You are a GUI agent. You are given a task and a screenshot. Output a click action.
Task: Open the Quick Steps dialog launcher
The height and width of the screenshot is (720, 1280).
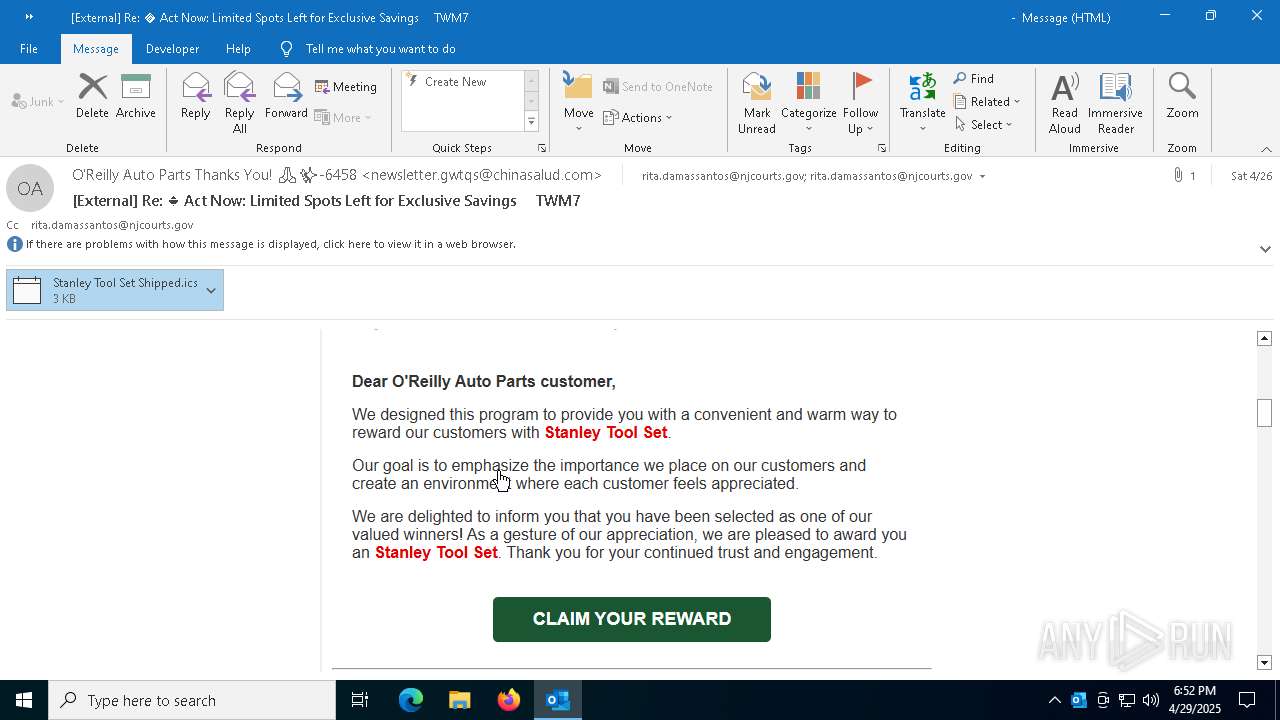point(542,148)
